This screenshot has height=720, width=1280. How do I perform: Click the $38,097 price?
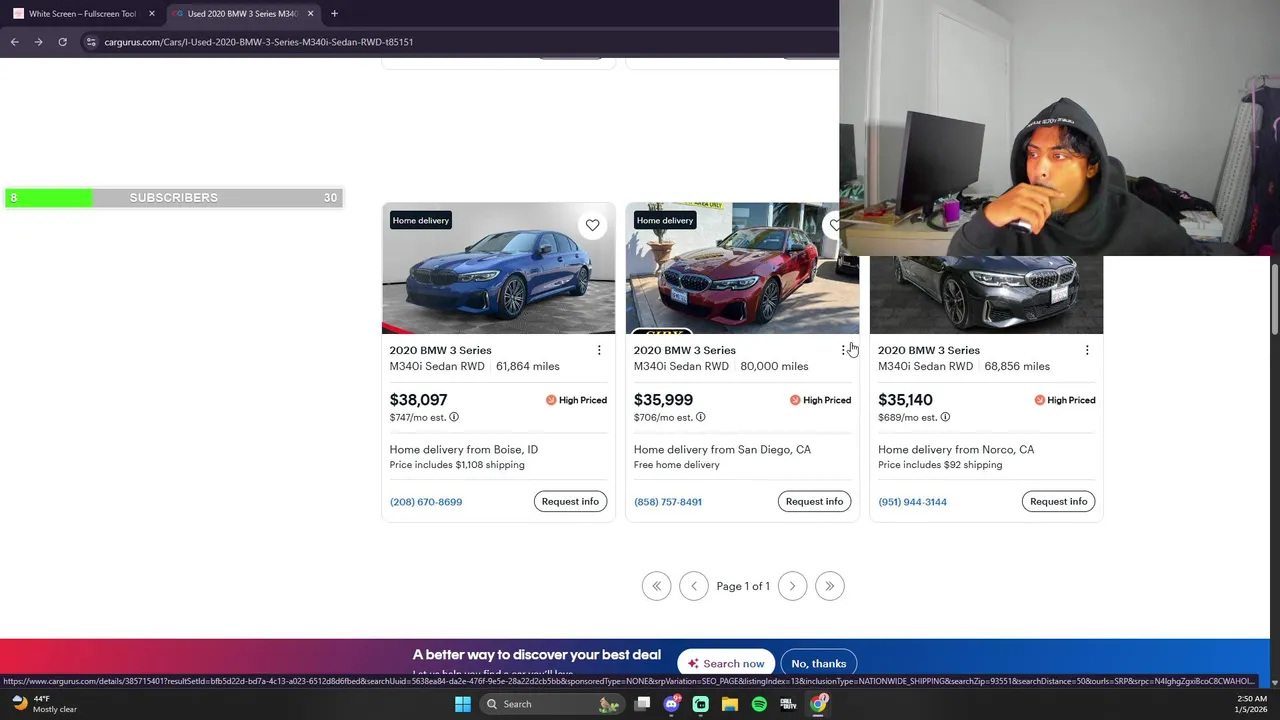click(418, 400)
